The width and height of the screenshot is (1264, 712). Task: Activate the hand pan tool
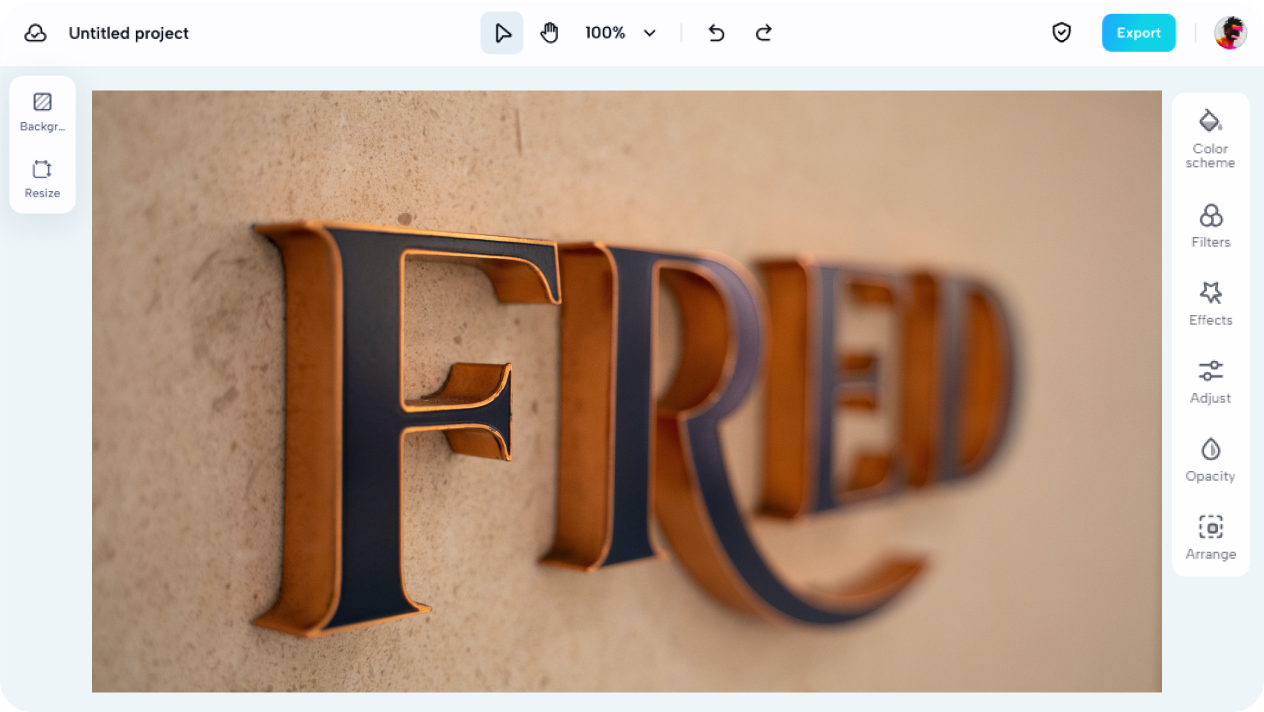(x=549, y=33)
